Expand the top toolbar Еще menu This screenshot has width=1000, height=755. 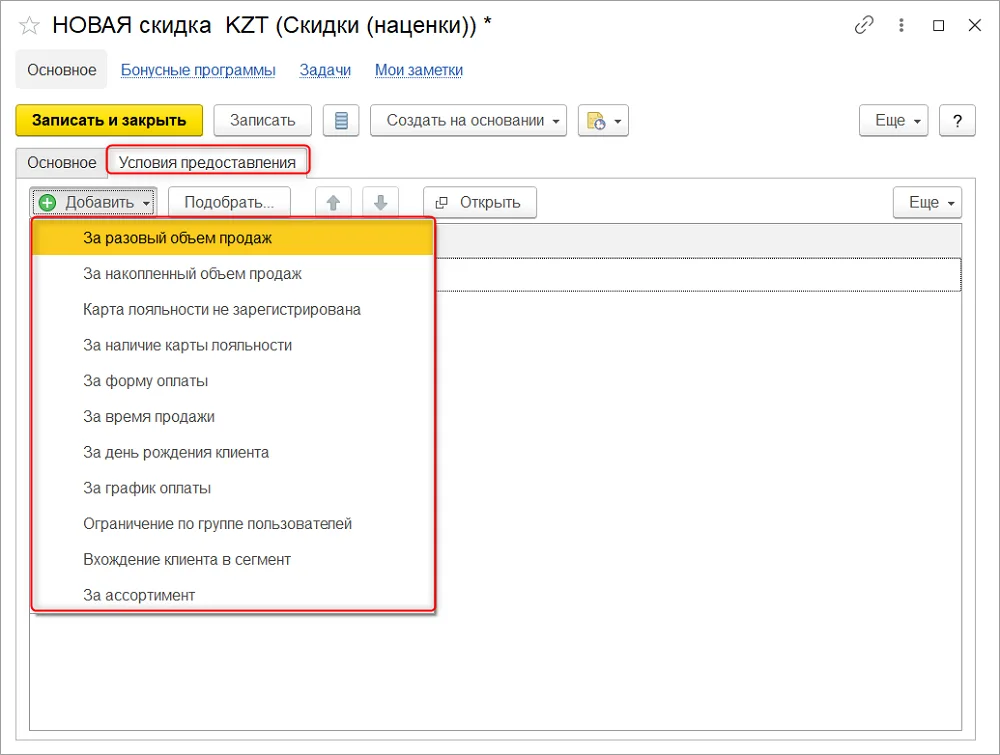[893, 121]
